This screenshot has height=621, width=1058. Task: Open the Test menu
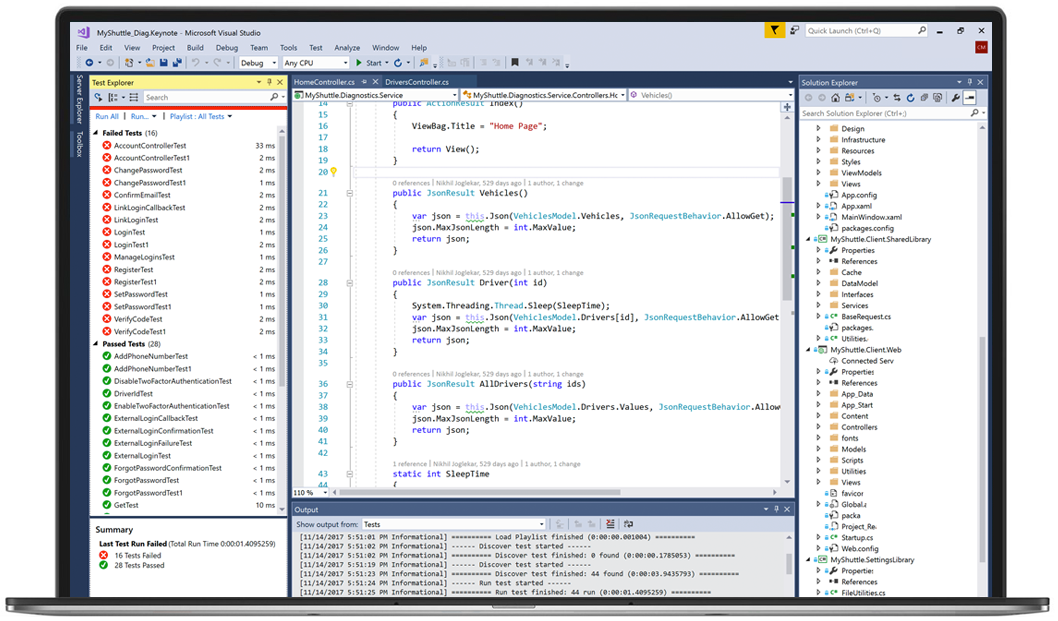pos(314,47)
